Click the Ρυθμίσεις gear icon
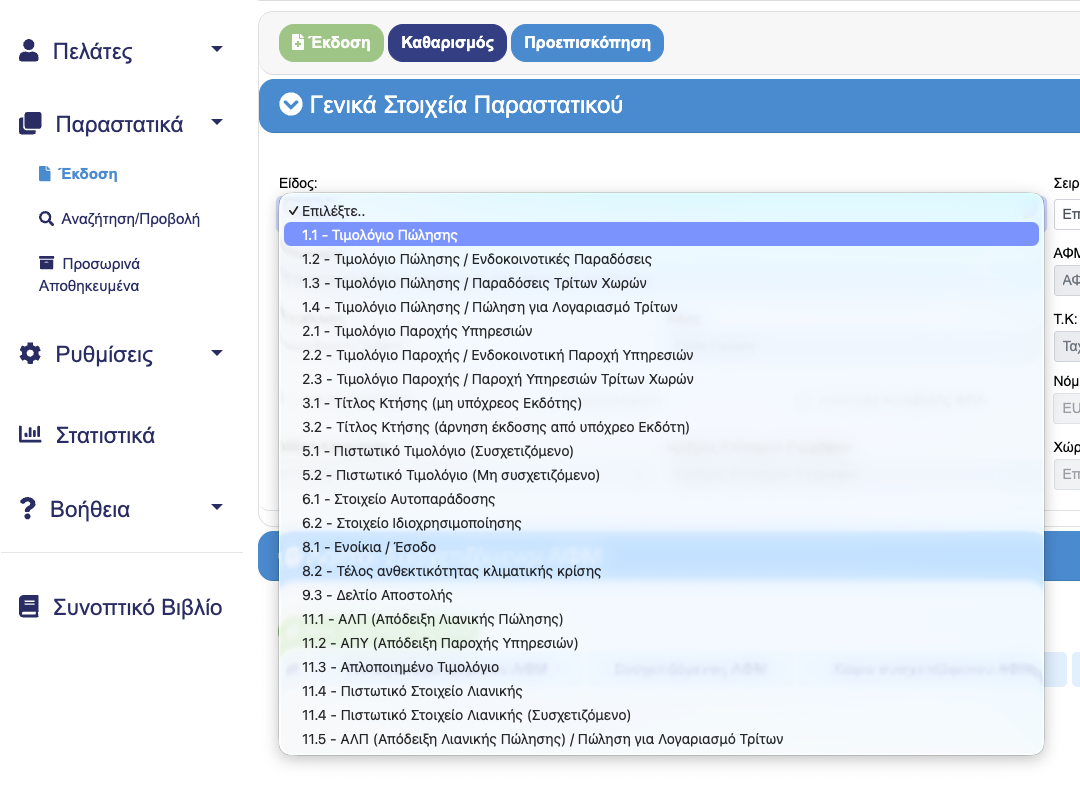 (x=30, y=354)
